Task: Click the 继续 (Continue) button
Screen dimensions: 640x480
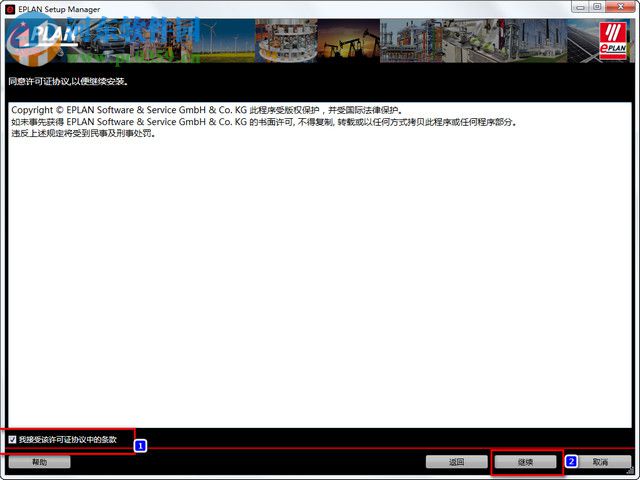Action: pyautogui.click(x=525, y=462)
